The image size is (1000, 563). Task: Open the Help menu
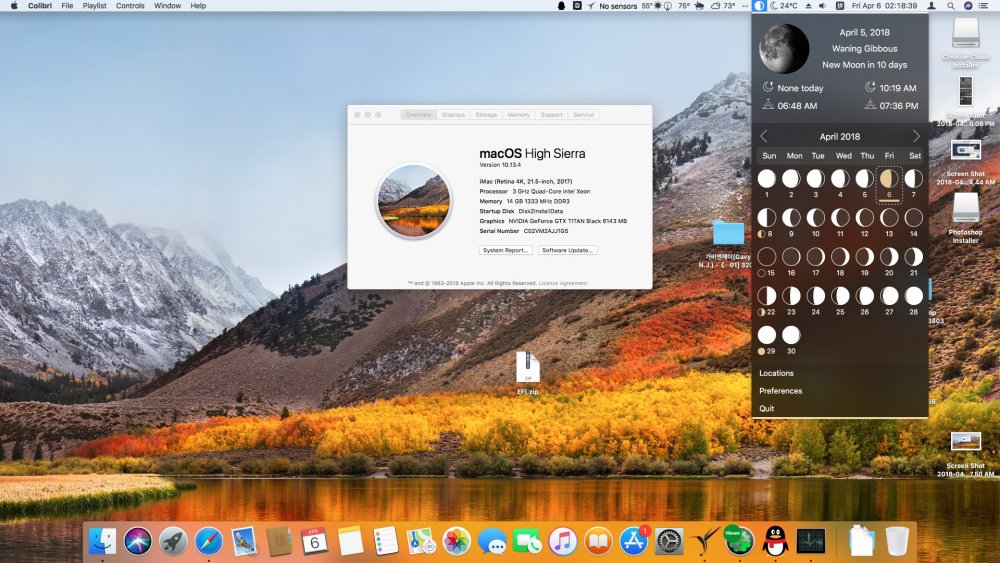pyautogui.click(x=198, y=6)
